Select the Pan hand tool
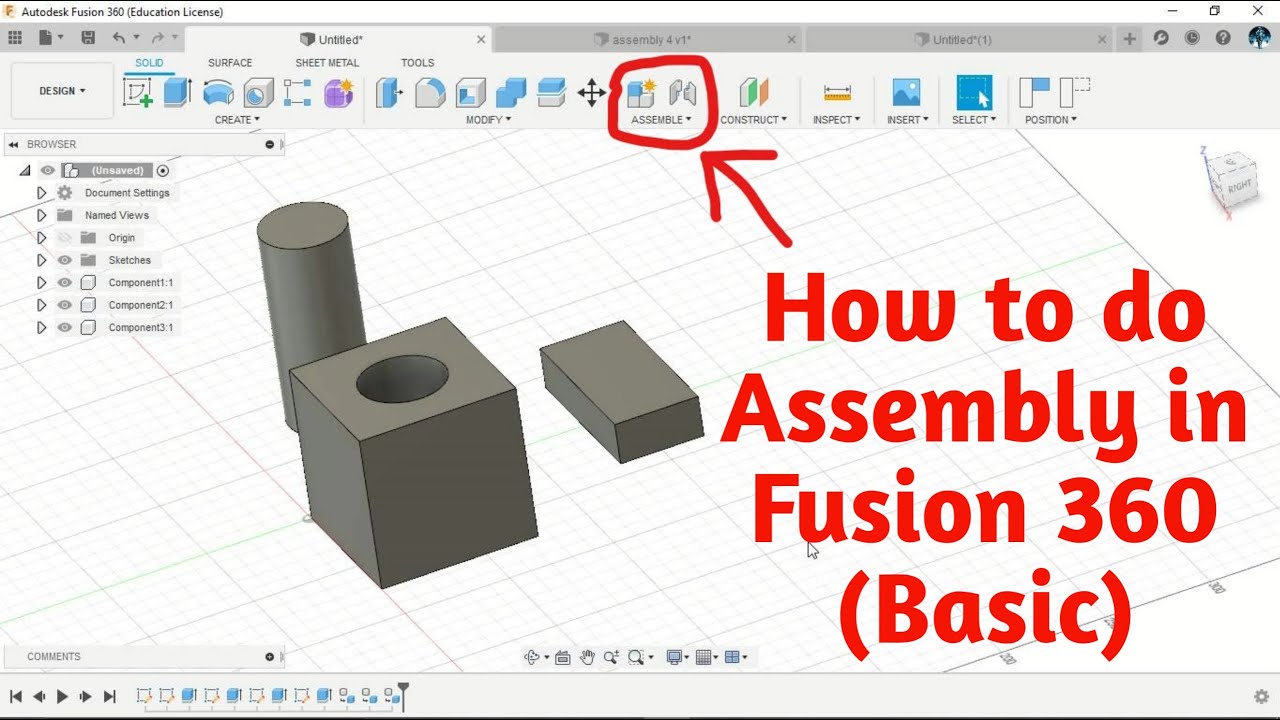The width and height of the screenshot is (1280, 720). tap(587, 657)
